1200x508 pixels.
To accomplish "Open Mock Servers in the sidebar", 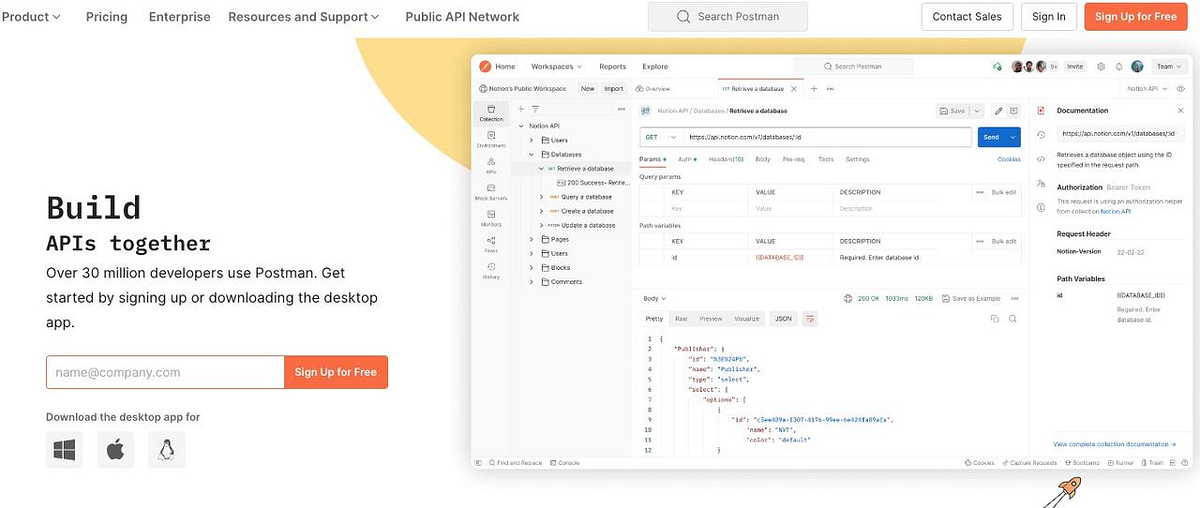I will [x=491, y=190].
